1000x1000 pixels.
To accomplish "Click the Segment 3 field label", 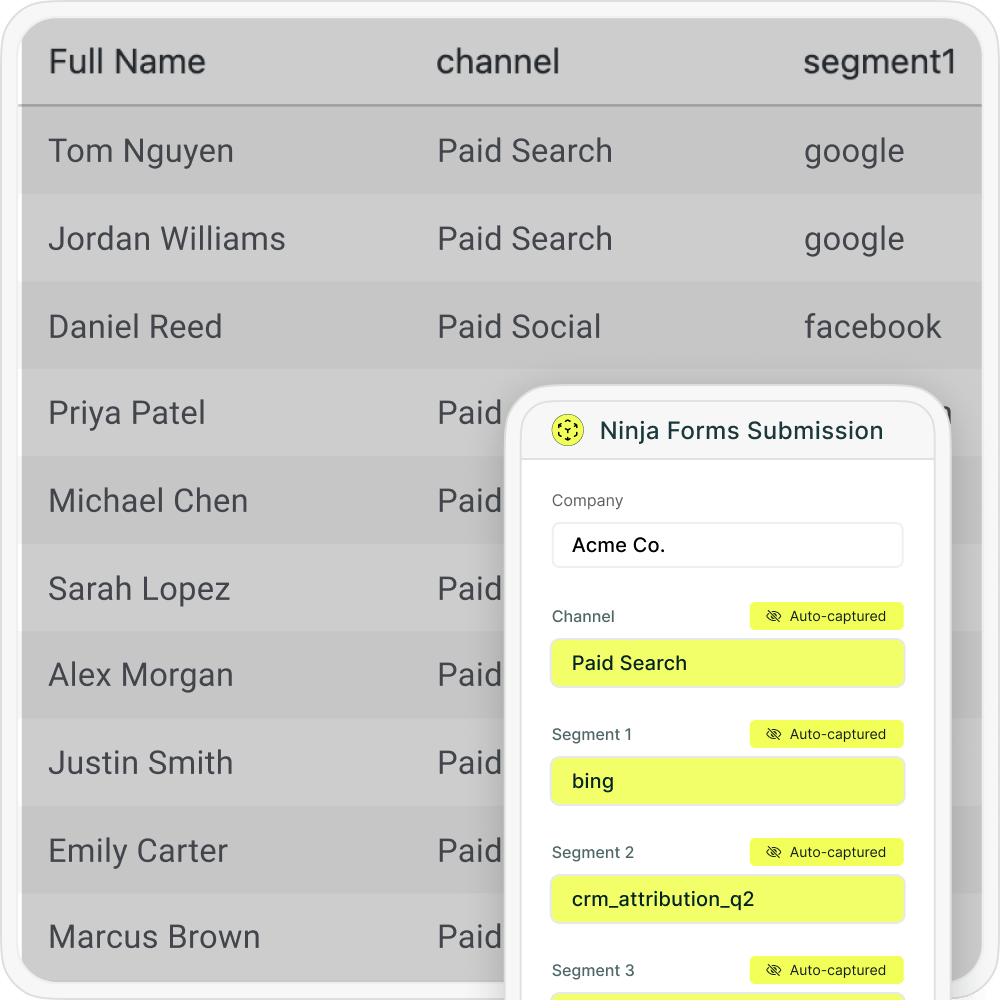I will coord(592,971).
